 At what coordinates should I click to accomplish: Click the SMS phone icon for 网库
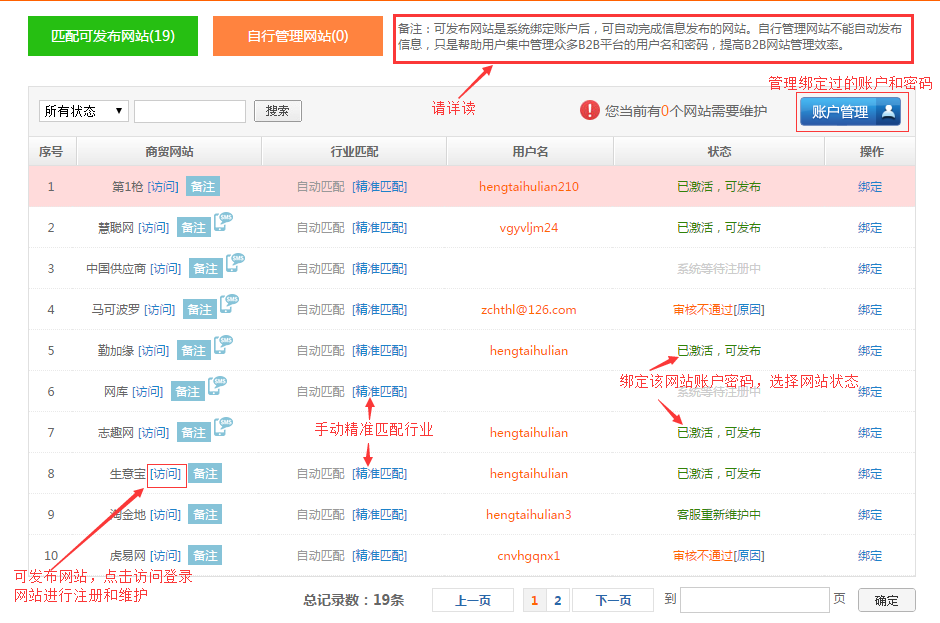pos(217,387)
